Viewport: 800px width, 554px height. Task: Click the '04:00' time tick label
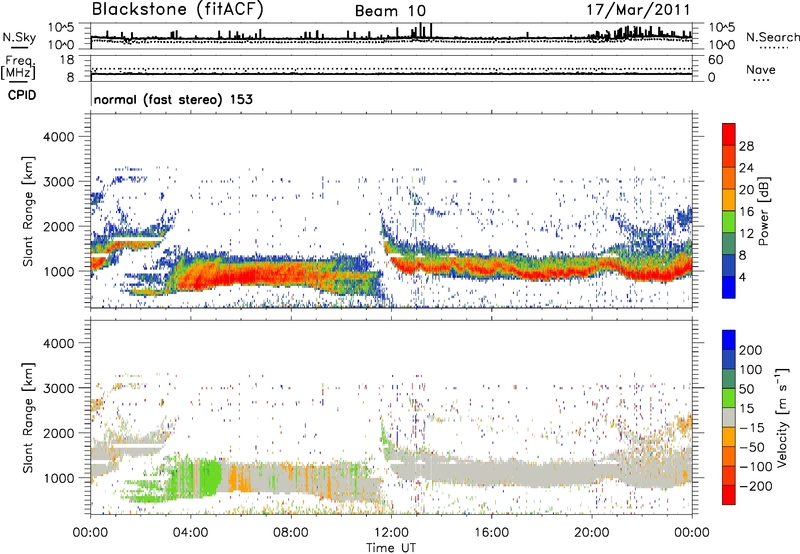tap(190, 533)
